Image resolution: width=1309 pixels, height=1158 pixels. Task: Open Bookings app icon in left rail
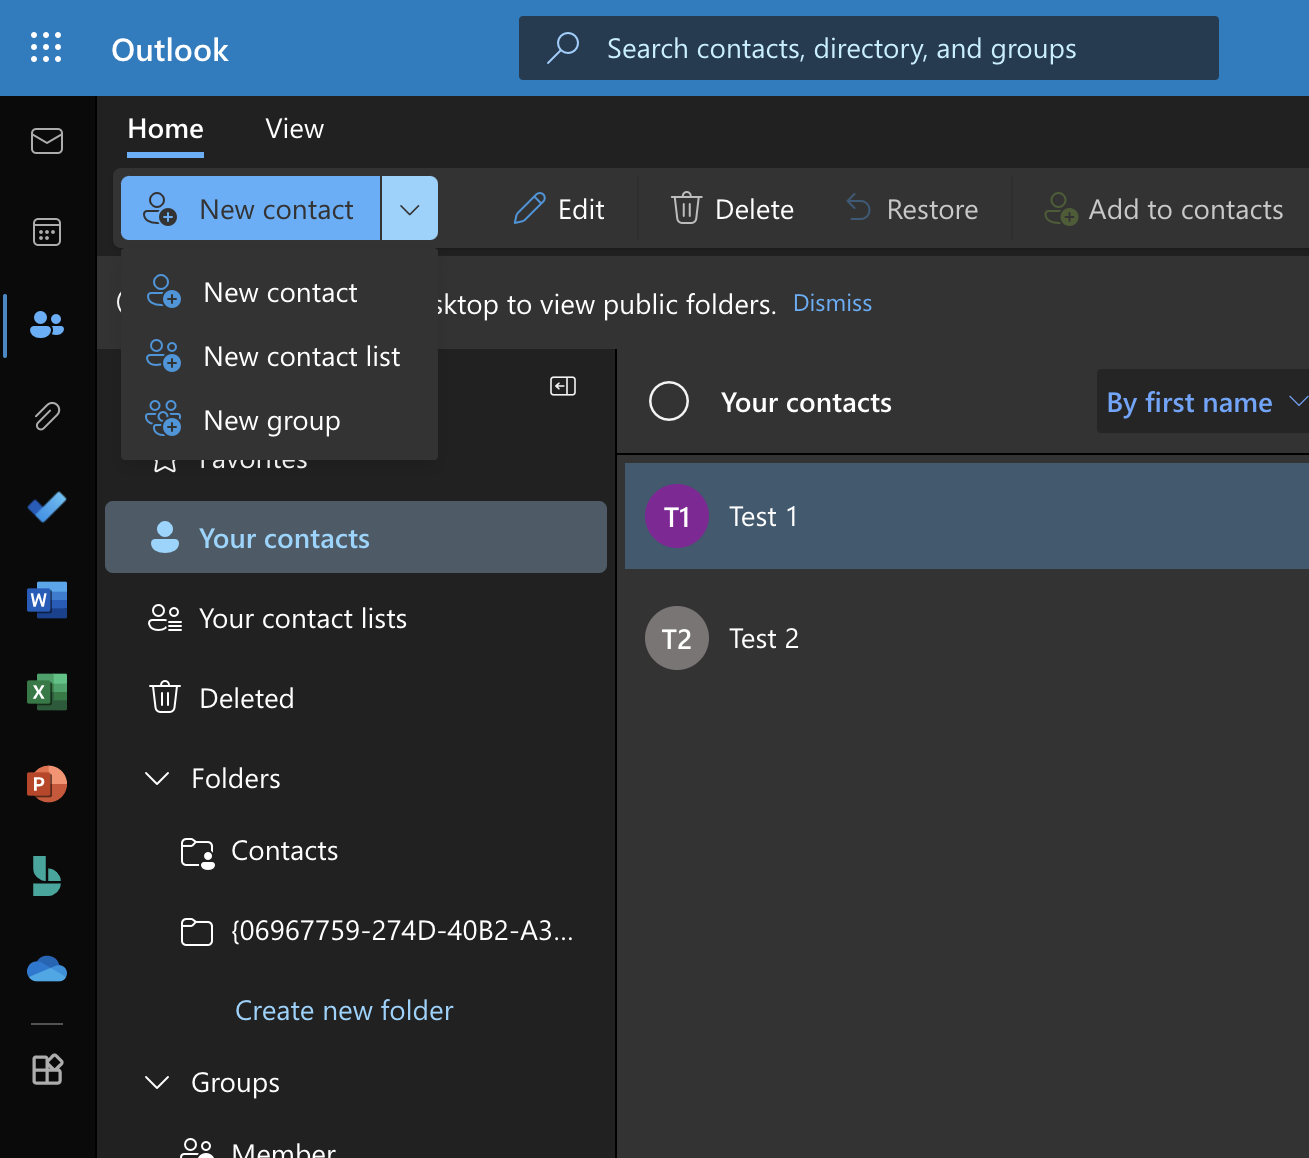47,876
